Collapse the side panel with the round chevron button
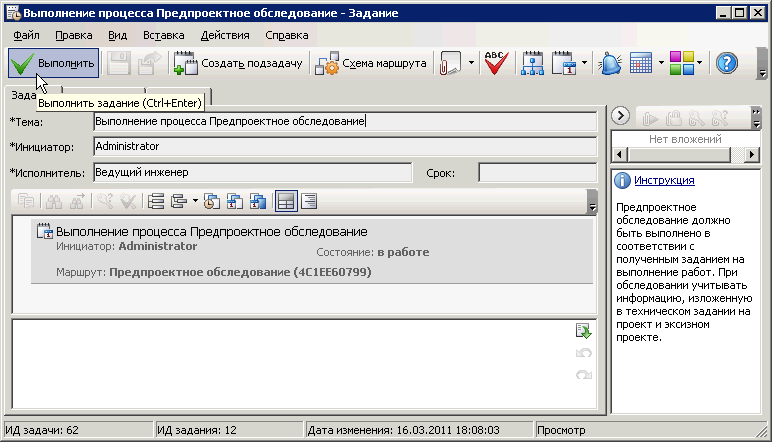The image size is (772, 442). (x=621, y=116)
